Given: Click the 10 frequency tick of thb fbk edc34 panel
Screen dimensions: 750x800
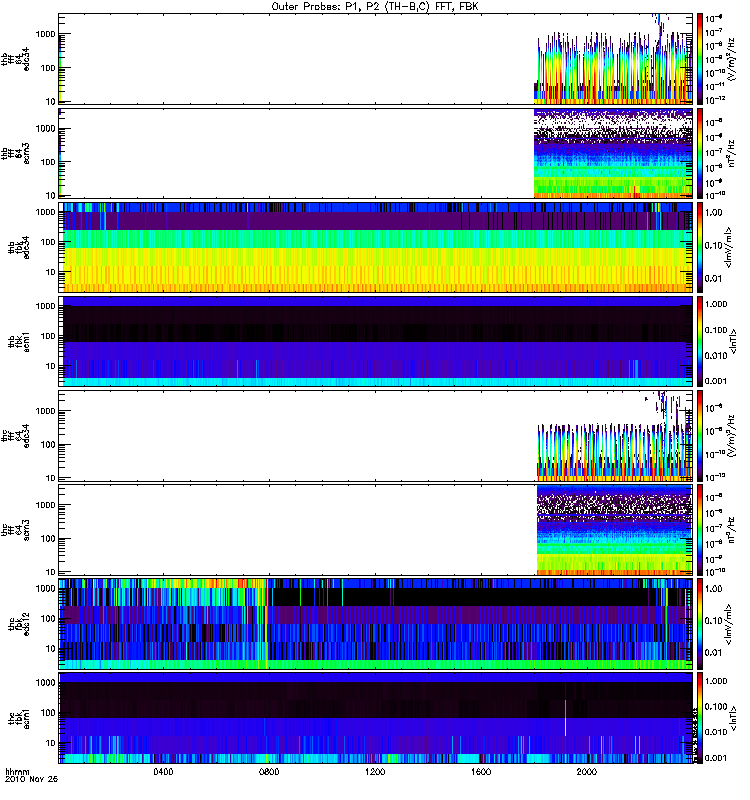Looking at the screenshot, I should tap(50, 272).
